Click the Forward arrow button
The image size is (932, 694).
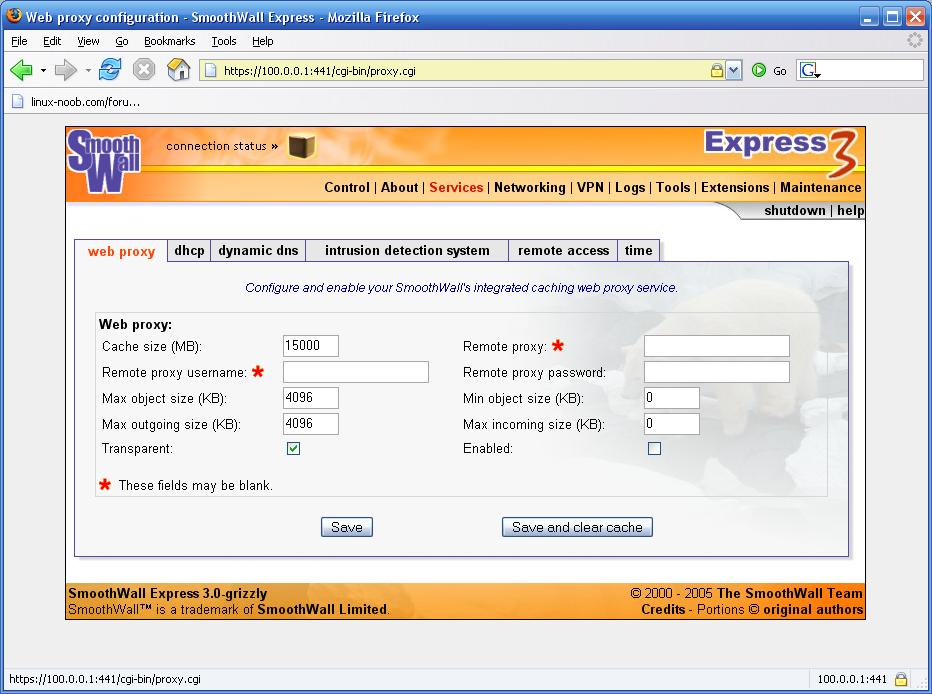coord(65,70)
